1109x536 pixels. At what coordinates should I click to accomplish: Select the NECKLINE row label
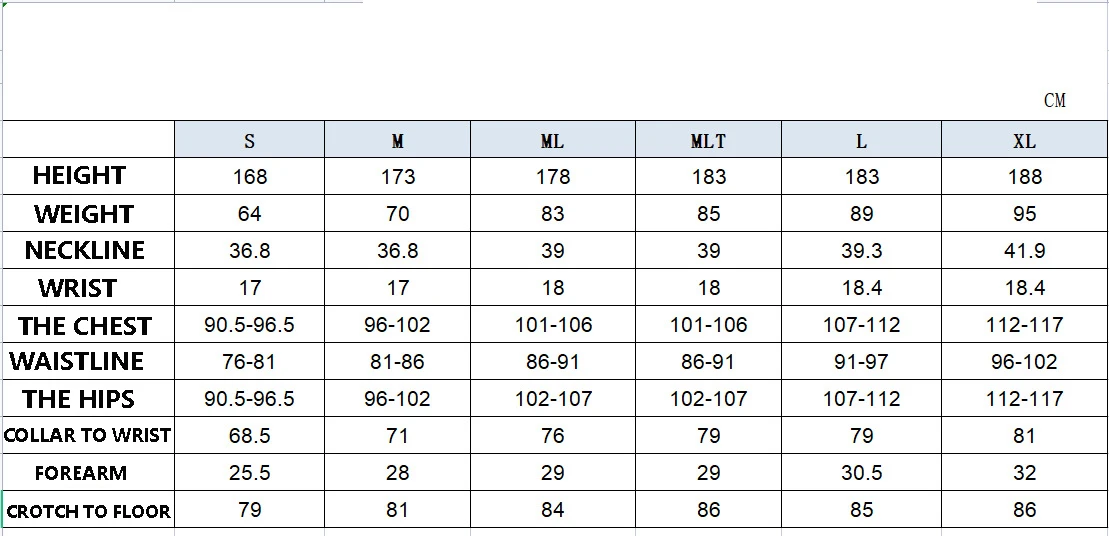click(85, 250)
